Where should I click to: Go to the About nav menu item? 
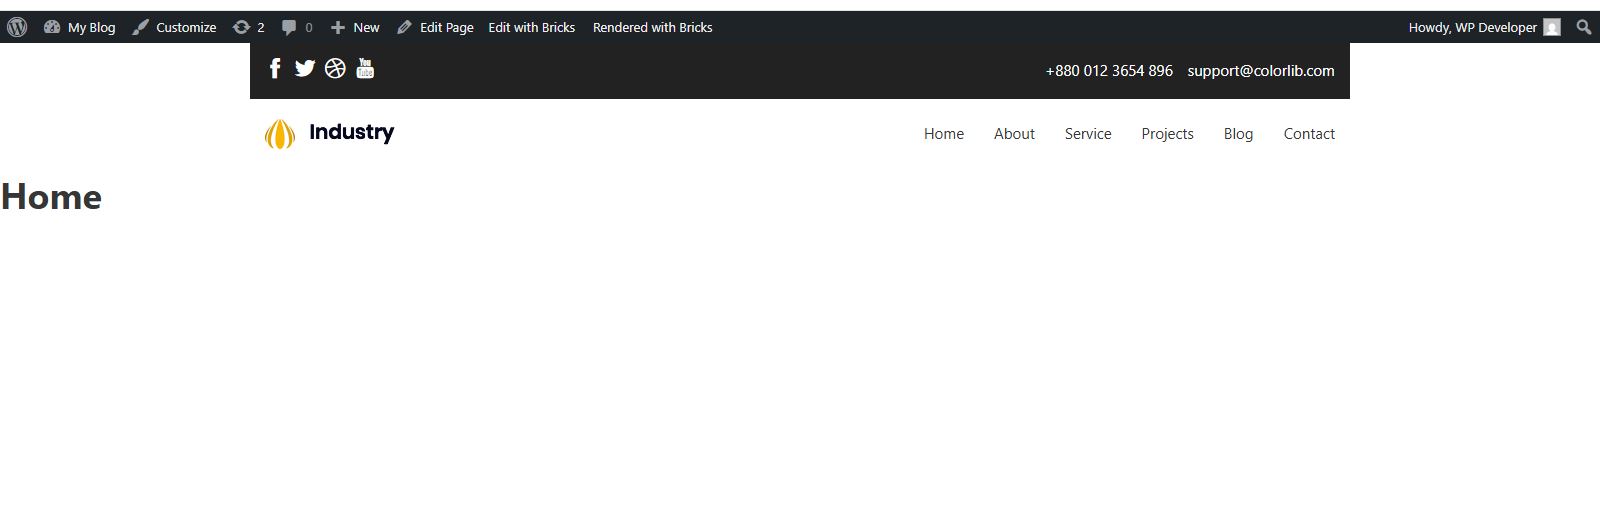click(x=1014, y=134)
